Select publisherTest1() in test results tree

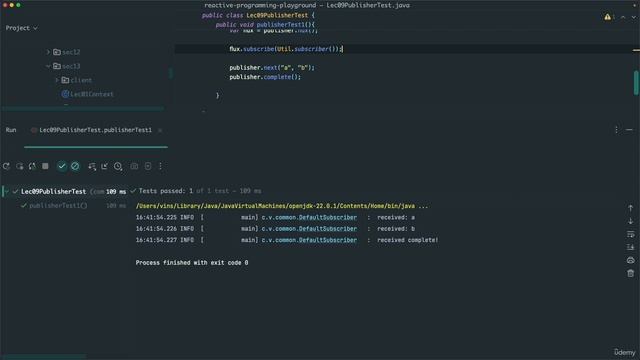(58, 206)
